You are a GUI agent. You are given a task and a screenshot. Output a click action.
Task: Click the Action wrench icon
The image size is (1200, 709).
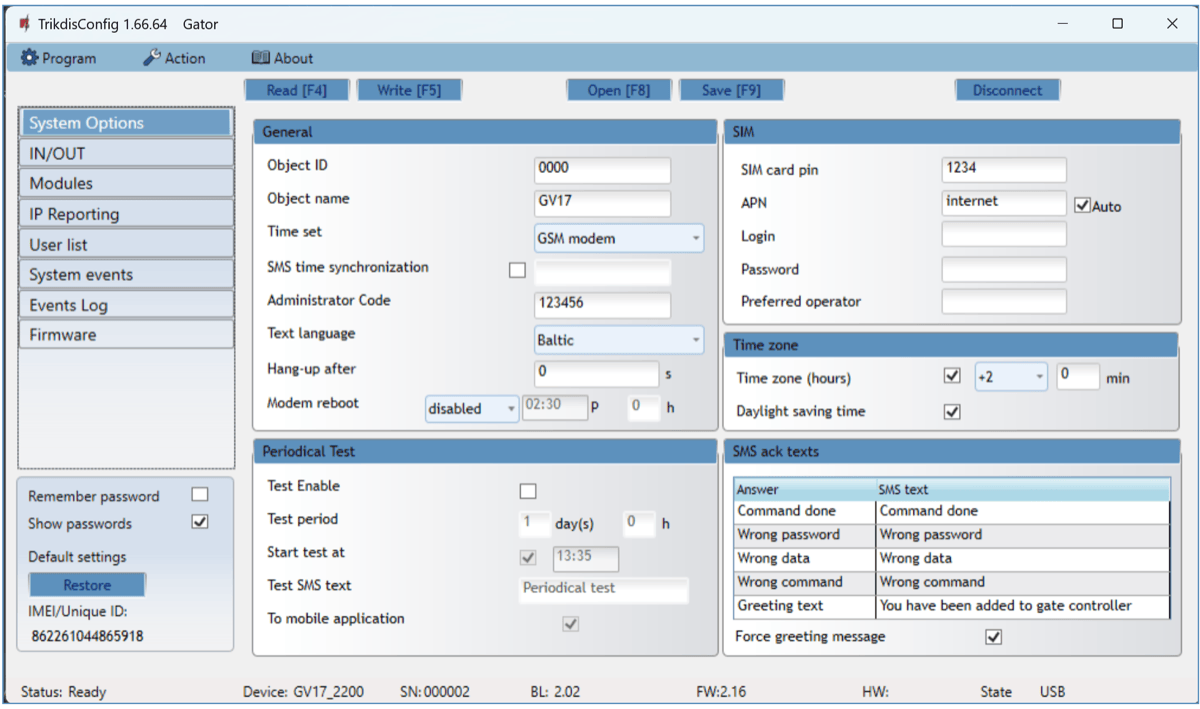point(152,58)
